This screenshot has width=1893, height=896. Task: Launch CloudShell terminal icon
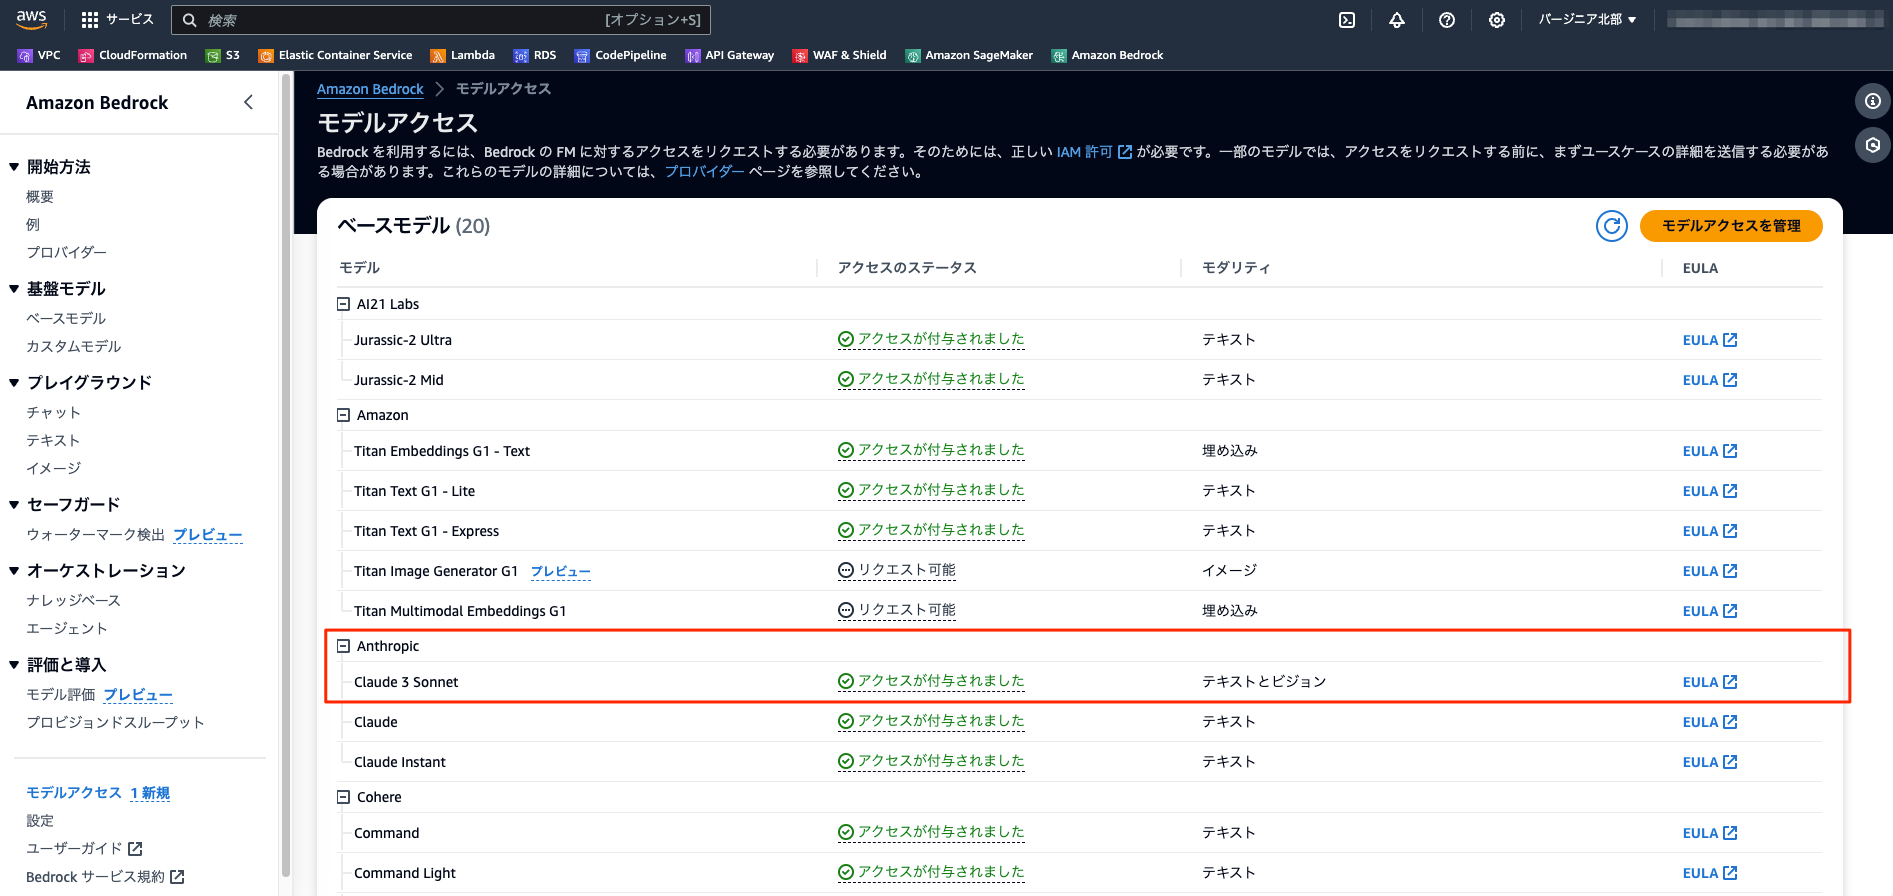pyautogui.click(x=1347, y=20)
